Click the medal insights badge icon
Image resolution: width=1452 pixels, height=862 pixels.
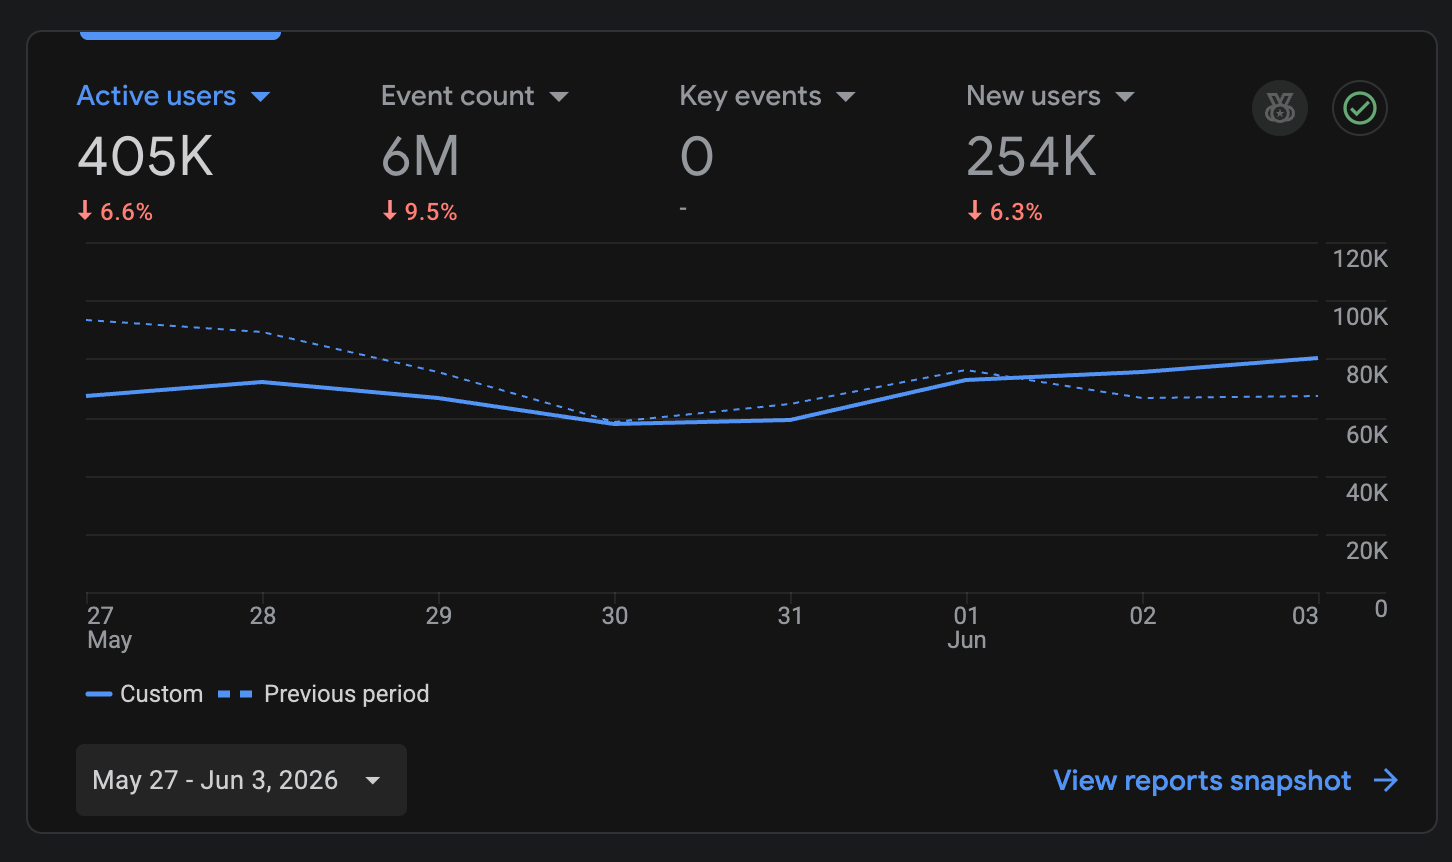[1280, 108]
